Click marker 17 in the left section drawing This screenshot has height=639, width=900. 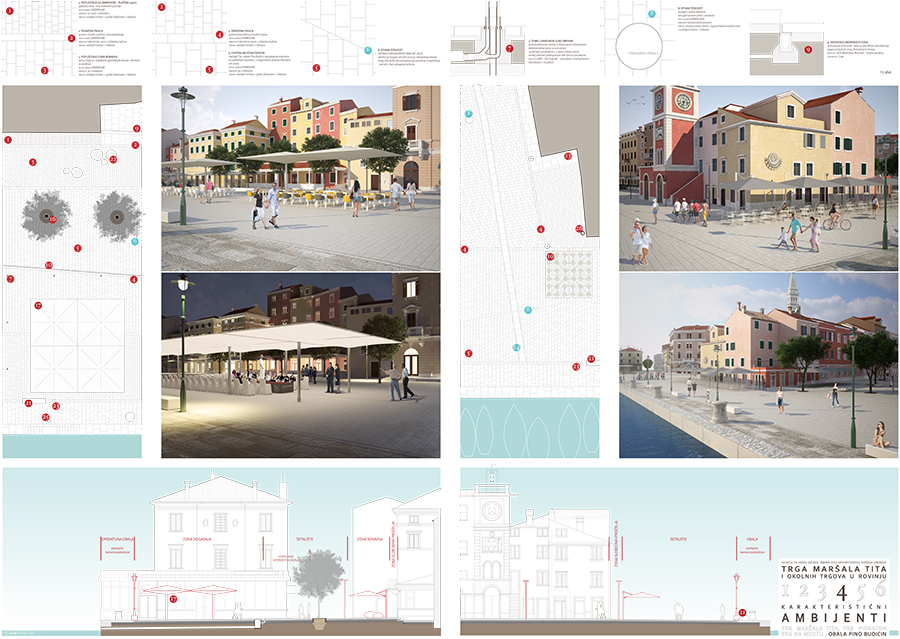(173, 599)
